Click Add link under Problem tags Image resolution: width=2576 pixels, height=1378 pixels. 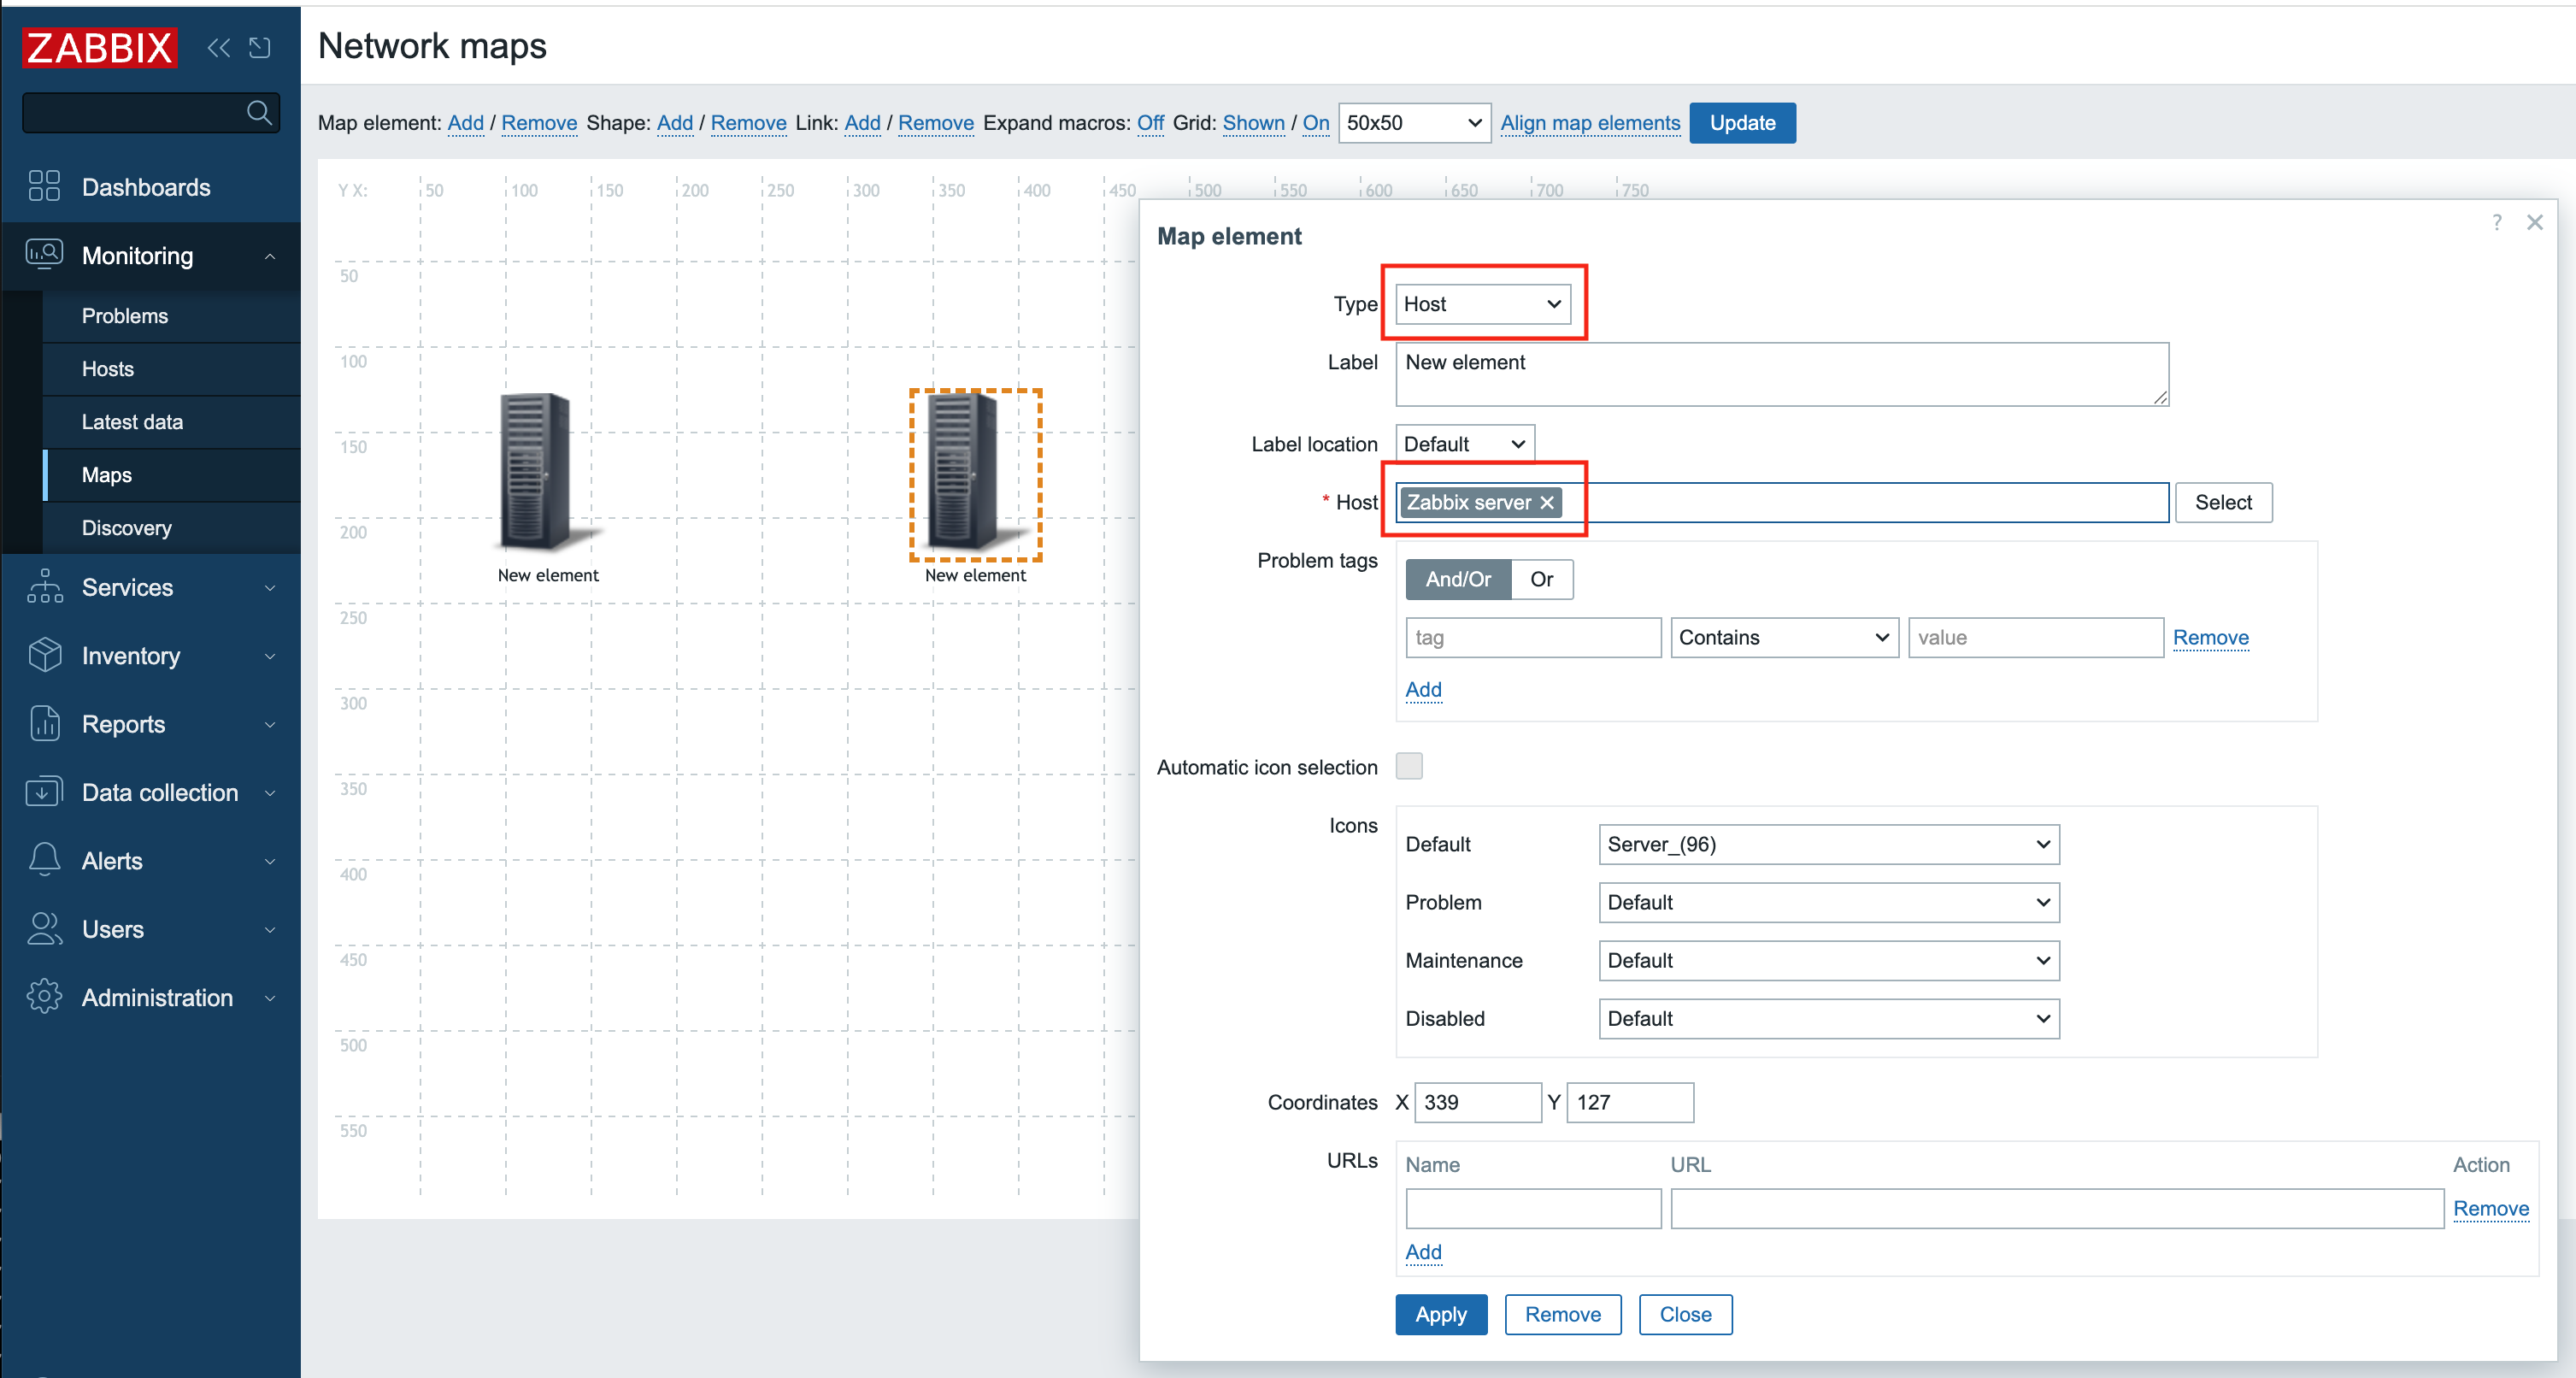pyautogui.click(x=1423, y=689)
